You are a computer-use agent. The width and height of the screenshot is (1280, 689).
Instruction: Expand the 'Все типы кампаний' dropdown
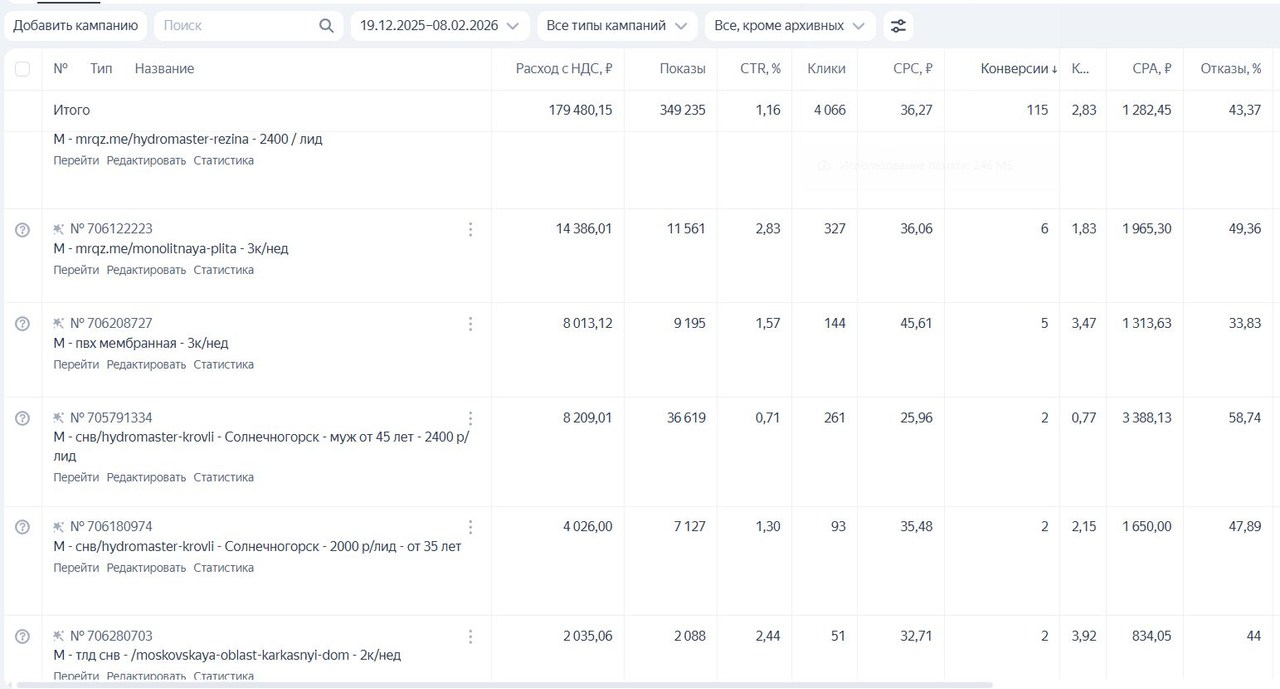[616, 26]
